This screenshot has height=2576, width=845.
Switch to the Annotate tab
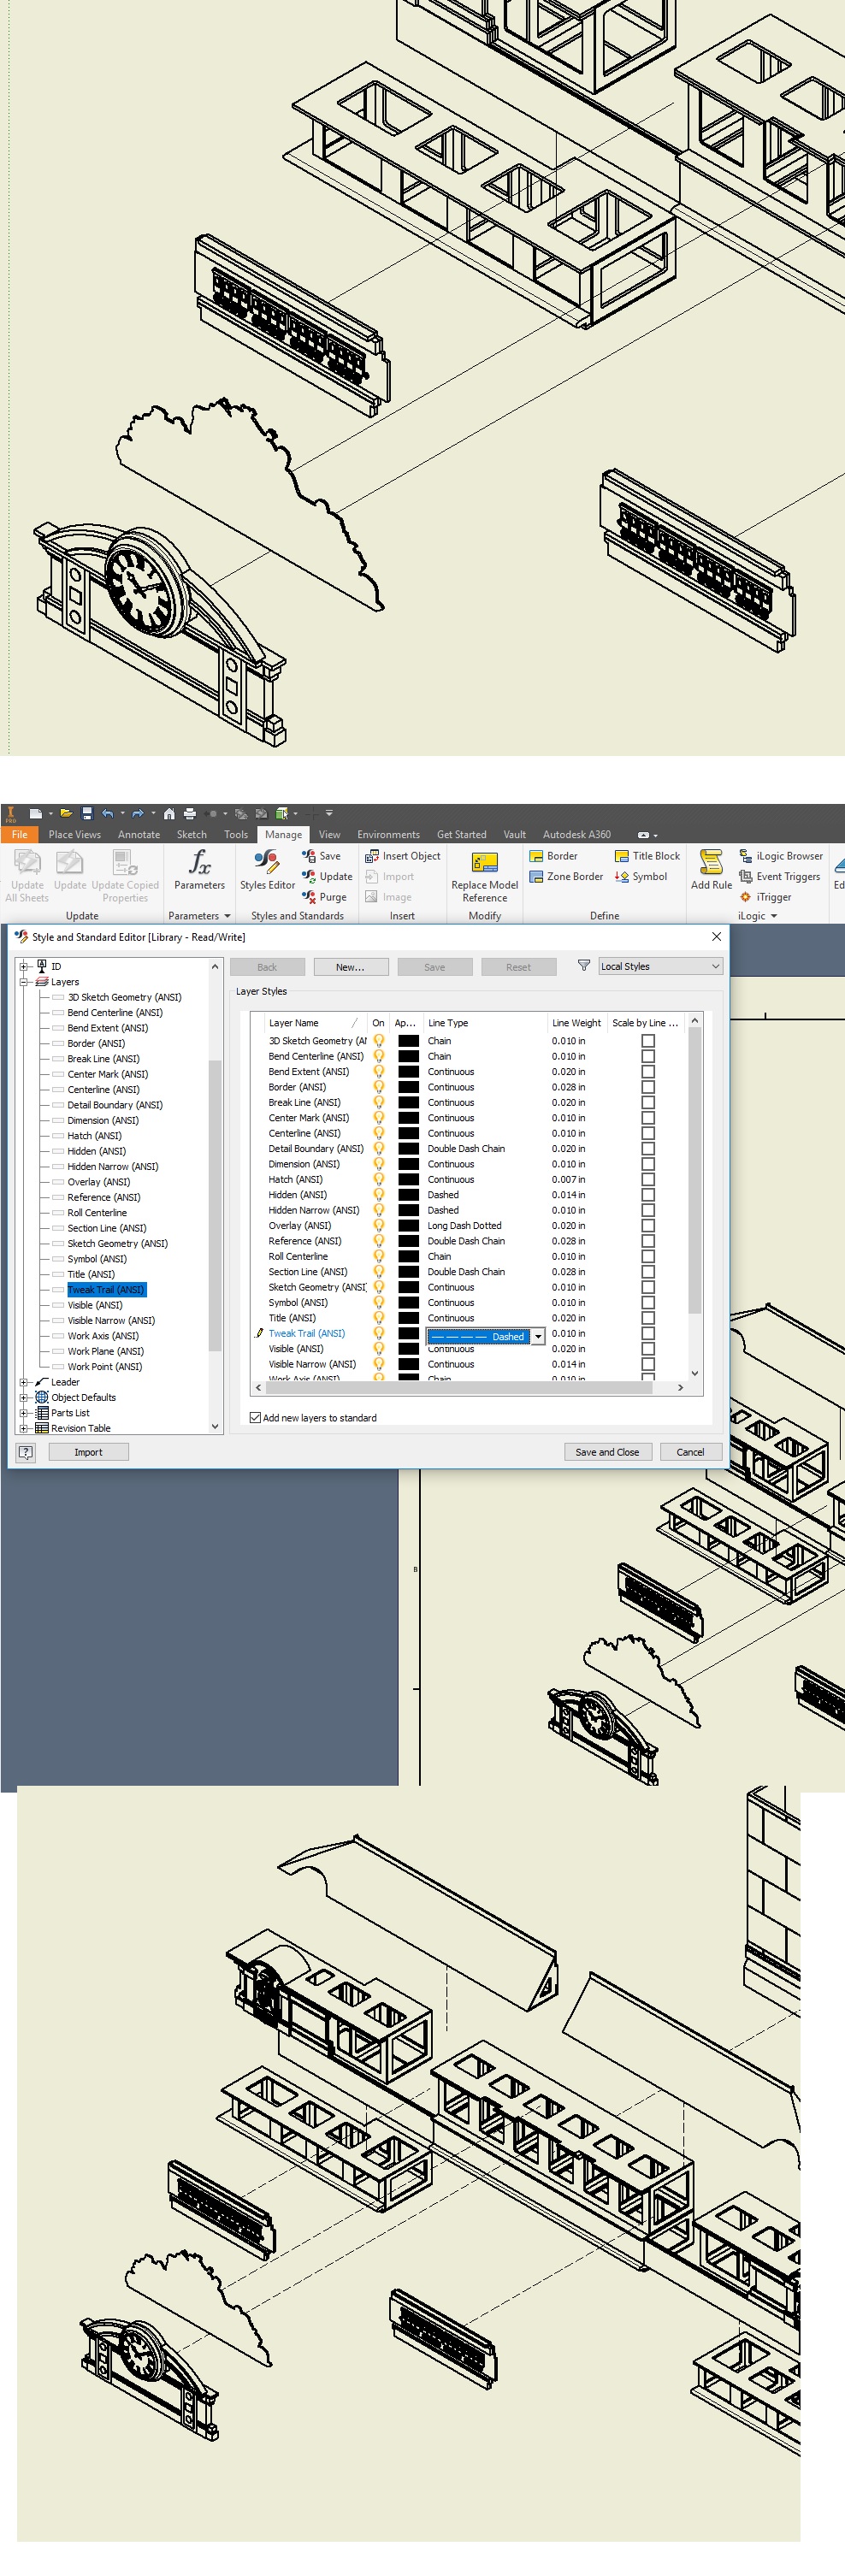(139, 834)
